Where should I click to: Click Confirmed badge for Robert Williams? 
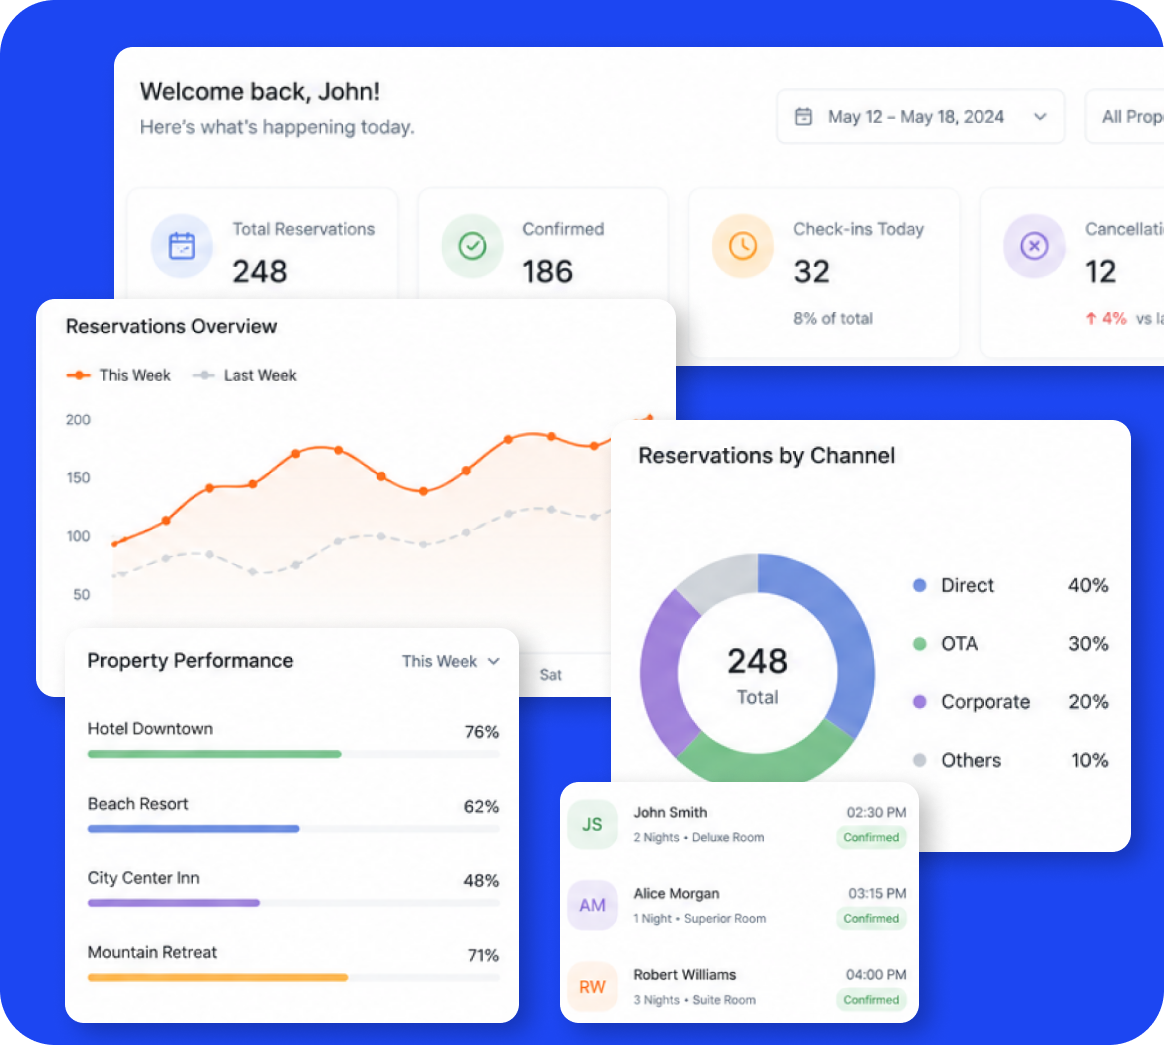click(x=871, y=1000)
